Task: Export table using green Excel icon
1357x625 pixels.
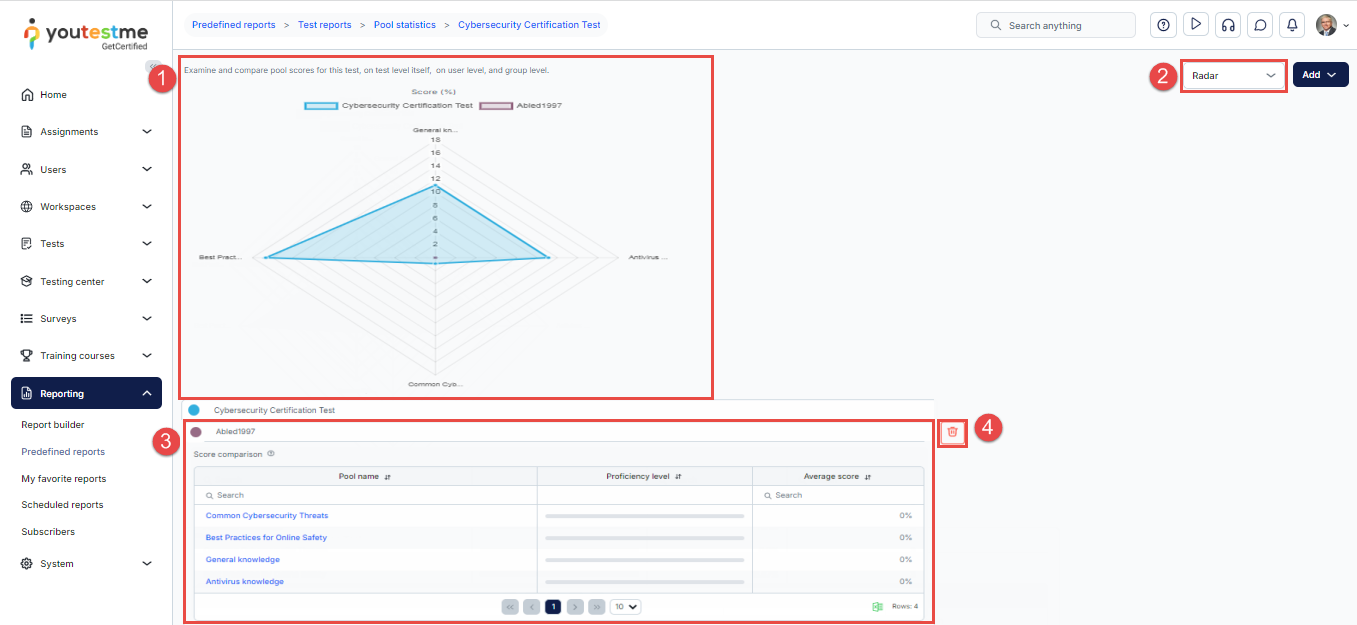Action: [877, 606]
